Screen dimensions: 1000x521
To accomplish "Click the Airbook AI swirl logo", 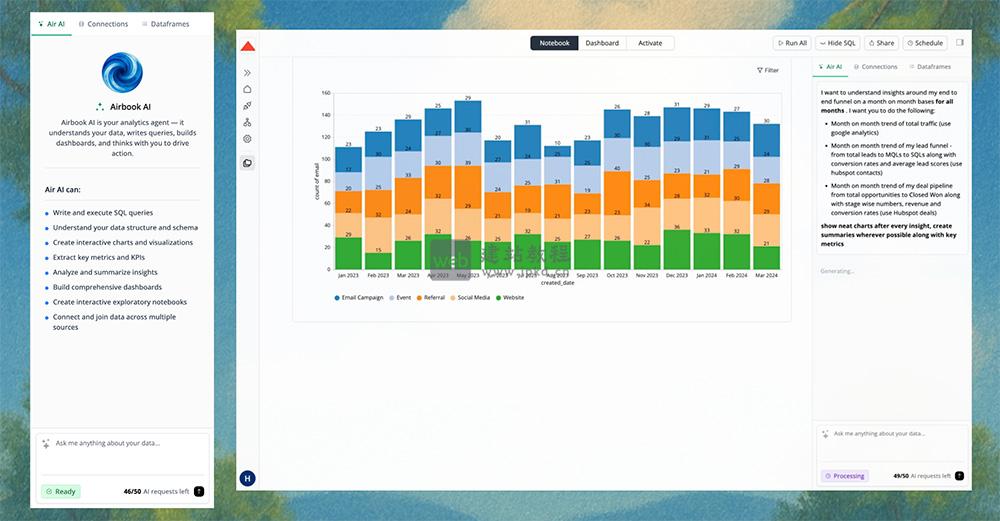I will coord(122,72).
